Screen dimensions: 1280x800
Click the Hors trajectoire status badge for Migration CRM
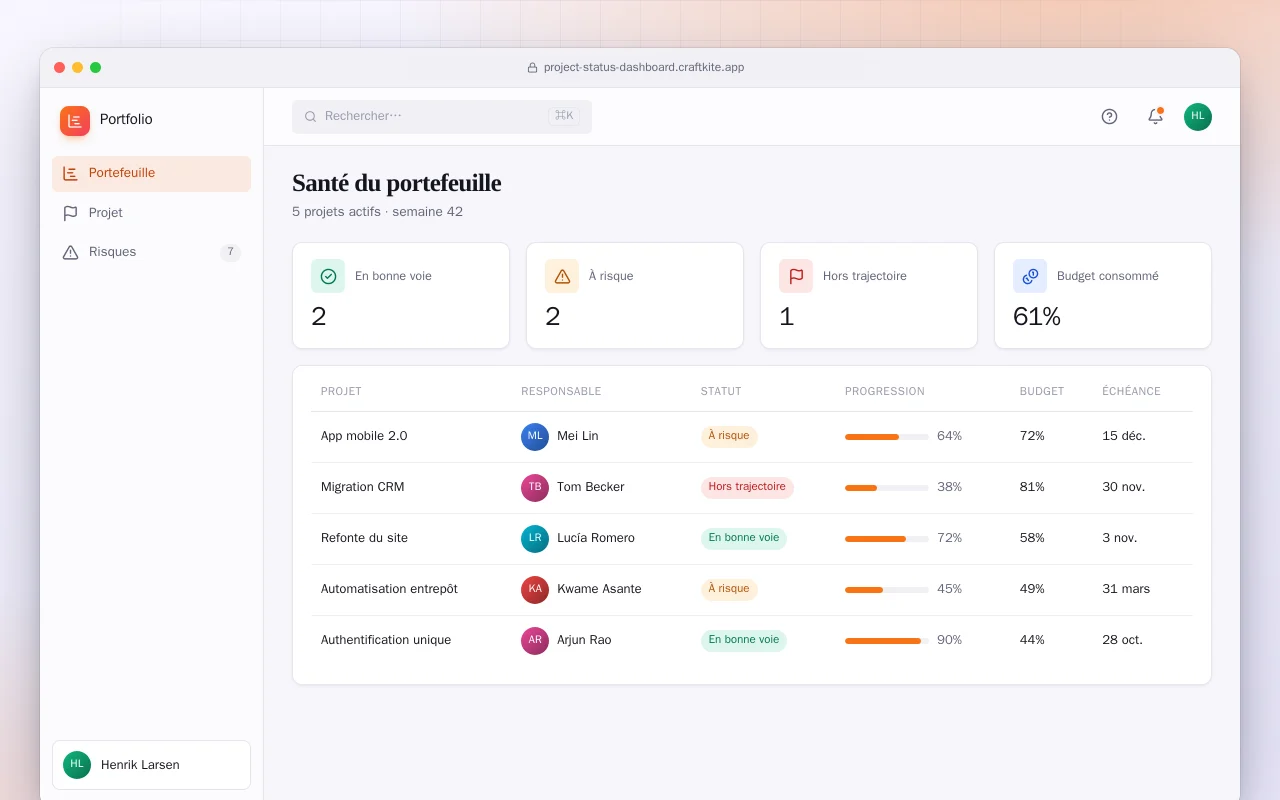747,487
